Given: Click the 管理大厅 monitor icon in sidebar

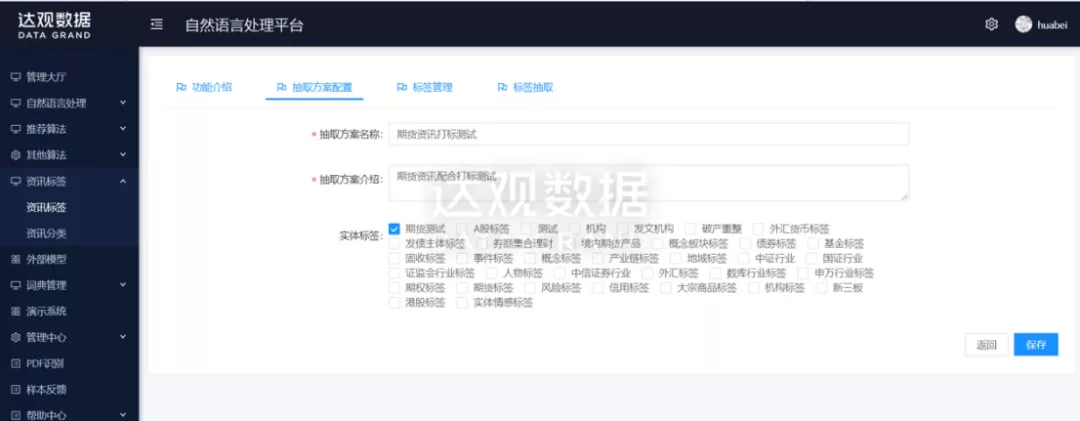Looking at the screenshot, I should [15, 77].
